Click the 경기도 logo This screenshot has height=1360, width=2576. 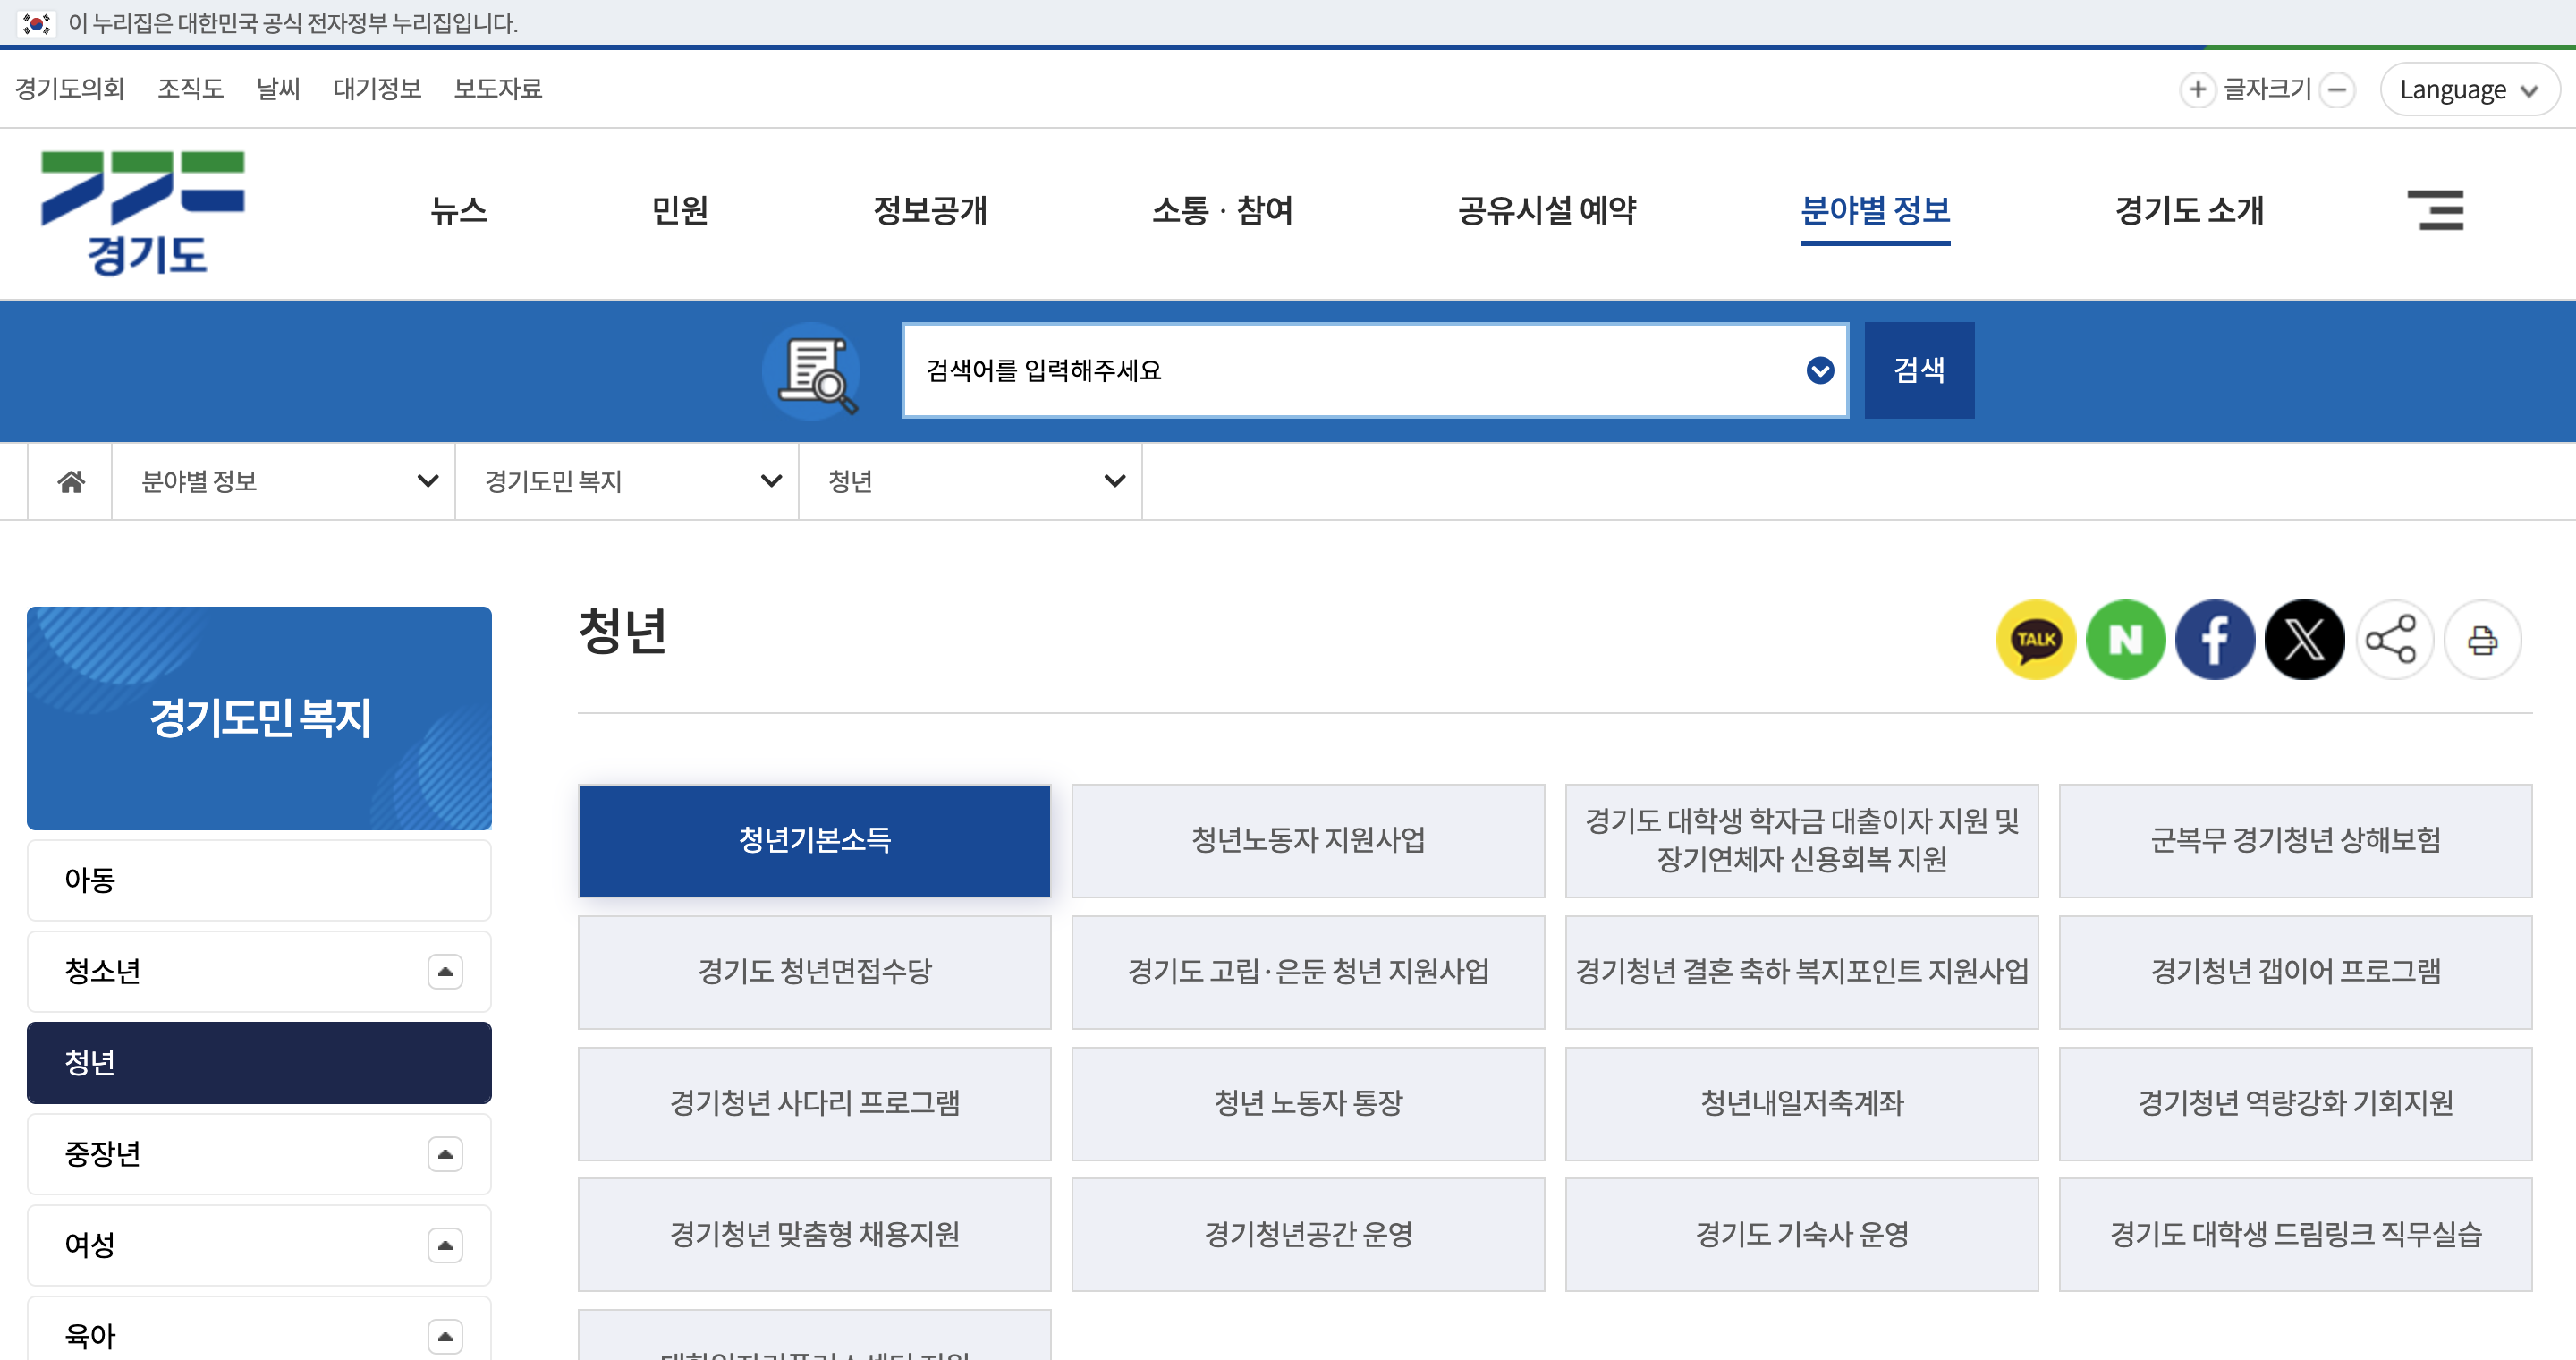pos(144,213)
